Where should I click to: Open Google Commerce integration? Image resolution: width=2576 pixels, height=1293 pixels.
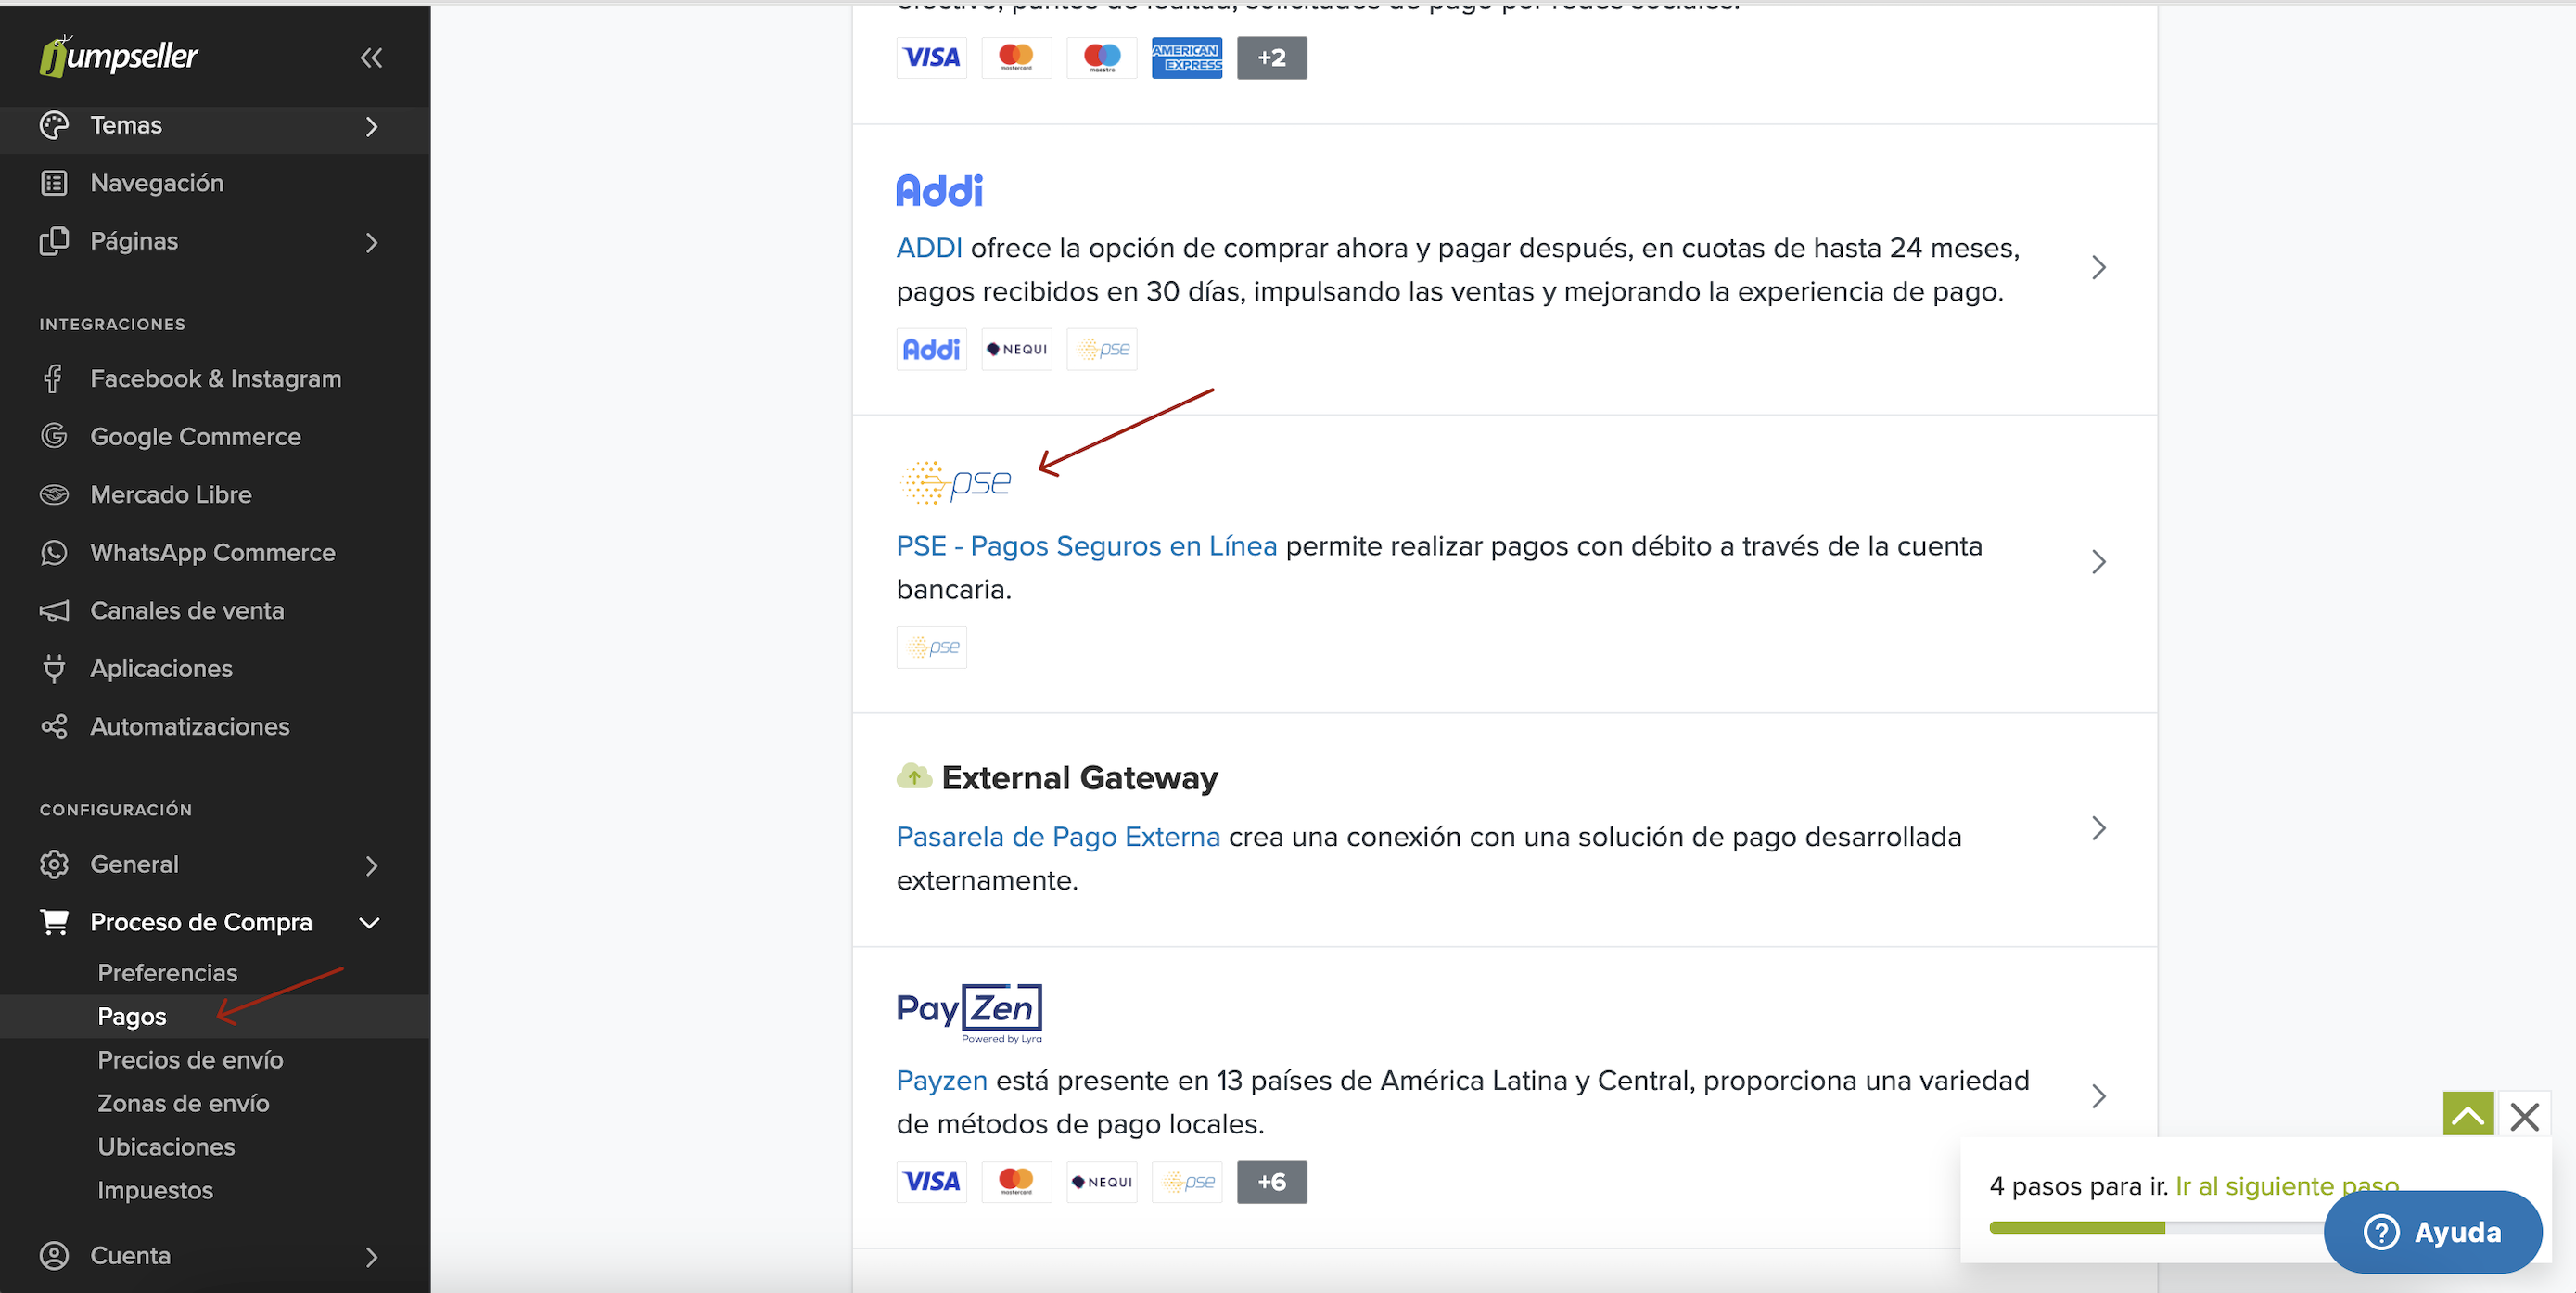click(195, 437)
